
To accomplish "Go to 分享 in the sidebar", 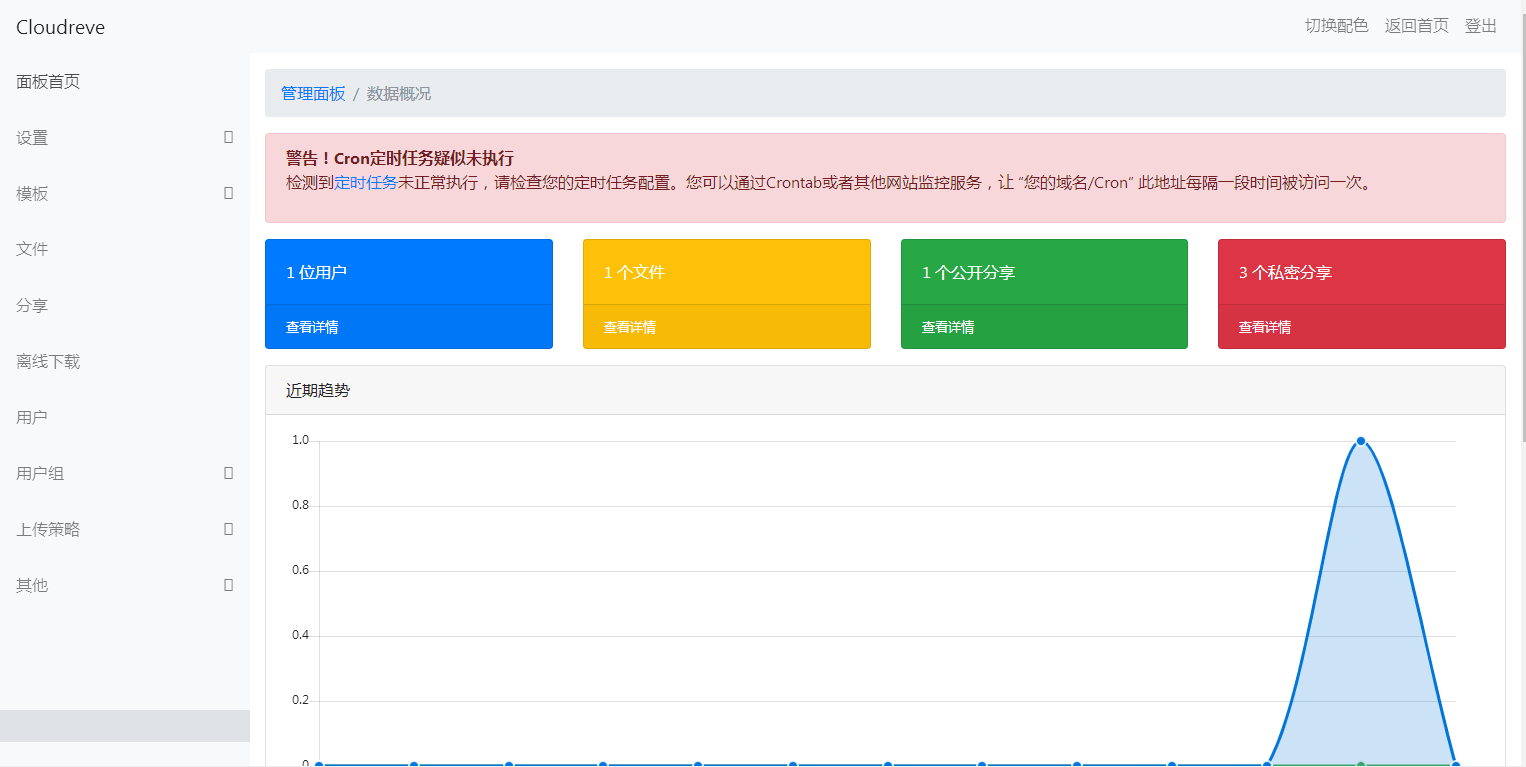I will (32, 306).
